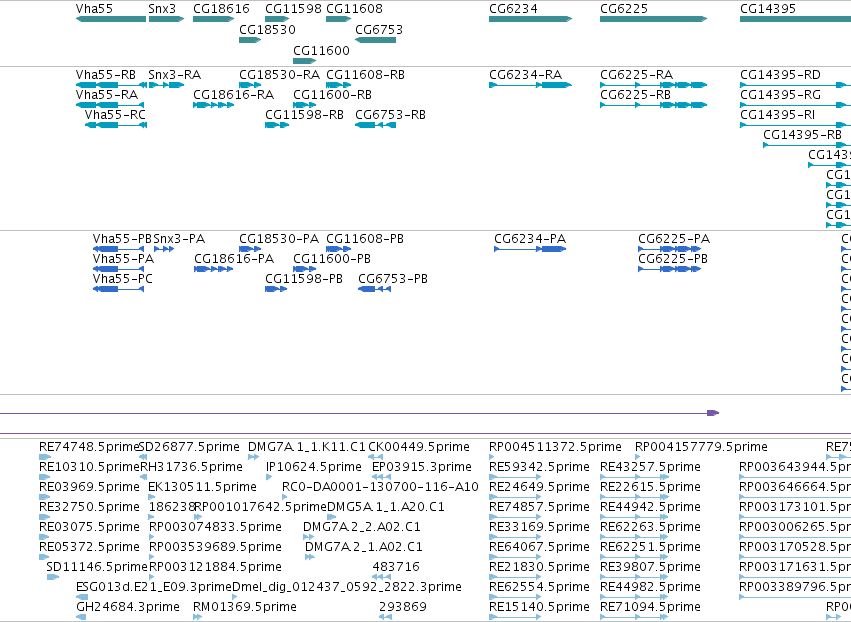Click EST SD11146.5prime

[97, 567]
